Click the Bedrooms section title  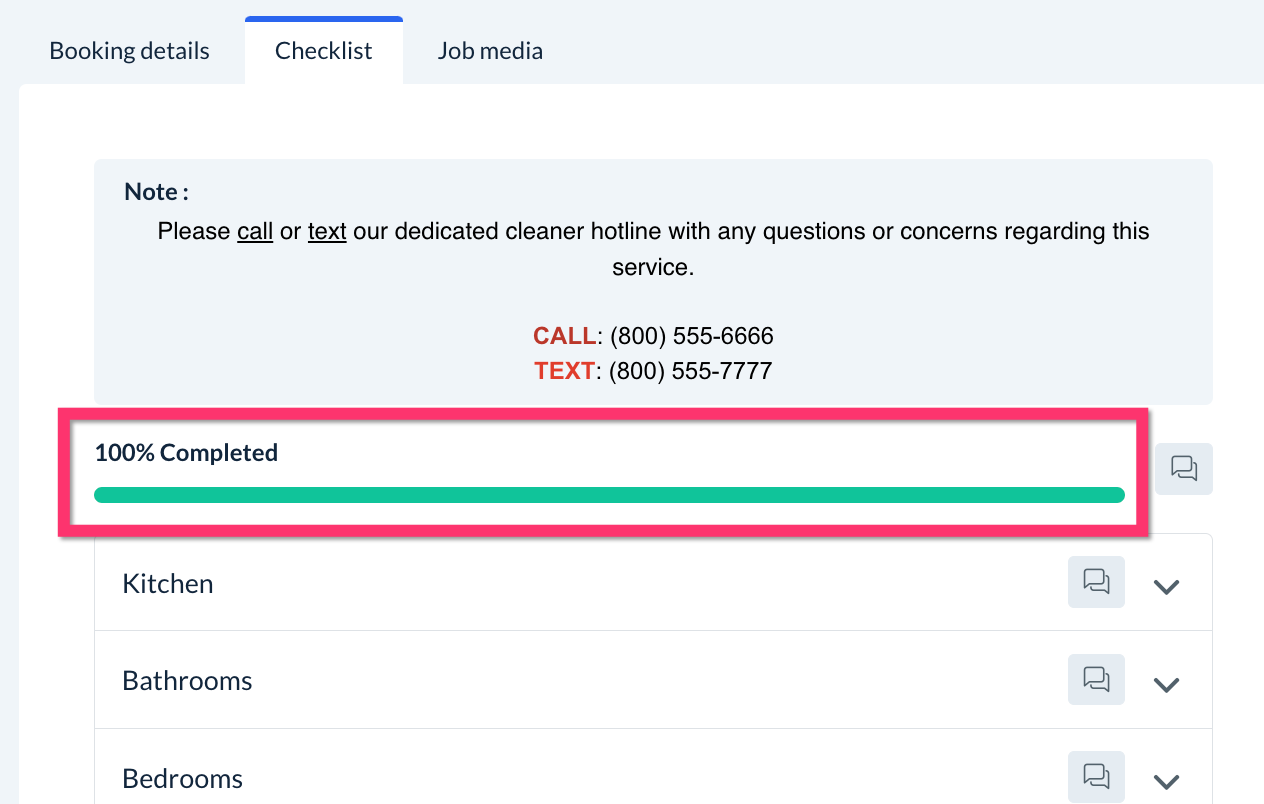click(x=182, y=779)
